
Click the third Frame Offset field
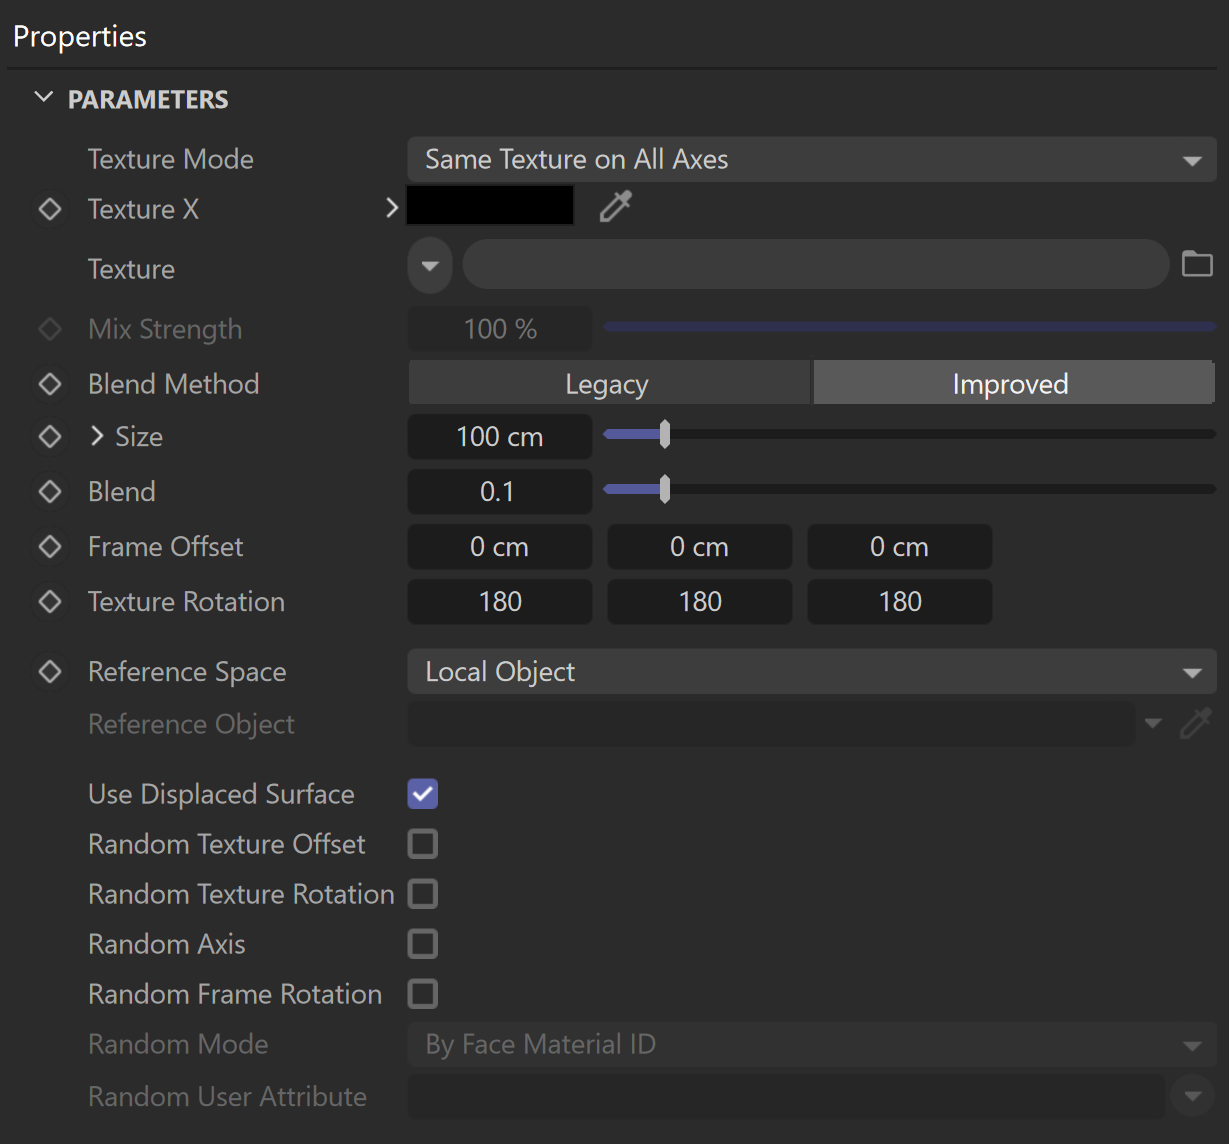click(x=900, y=547)
